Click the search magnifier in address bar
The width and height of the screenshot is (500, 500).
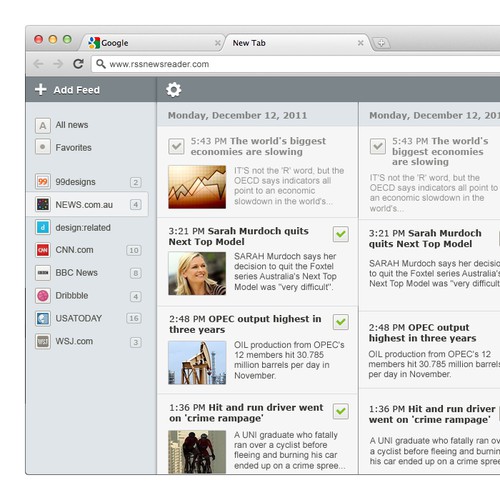101,64
